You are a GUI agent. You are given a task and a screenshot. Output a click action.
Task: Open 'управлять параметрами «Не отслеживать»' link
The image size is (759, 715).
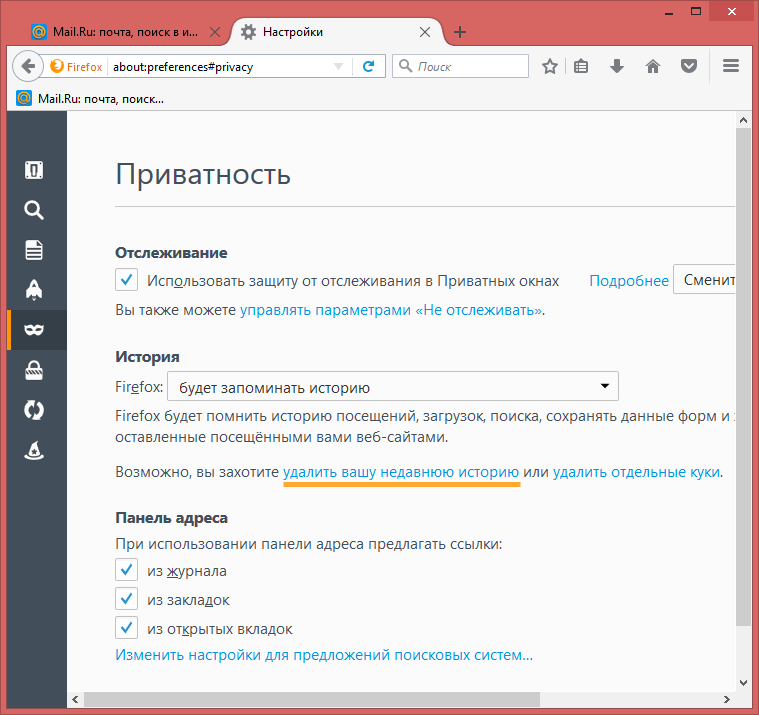click(x=391, y=310)
